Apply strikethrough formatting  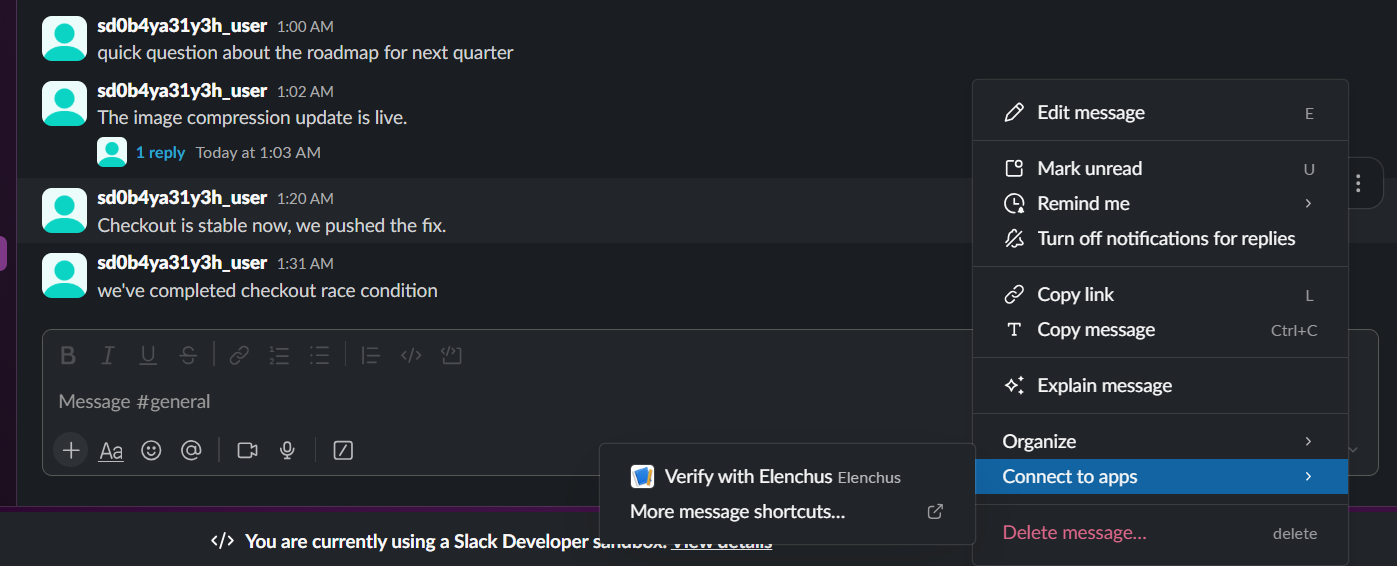click(x=188, y=355)
